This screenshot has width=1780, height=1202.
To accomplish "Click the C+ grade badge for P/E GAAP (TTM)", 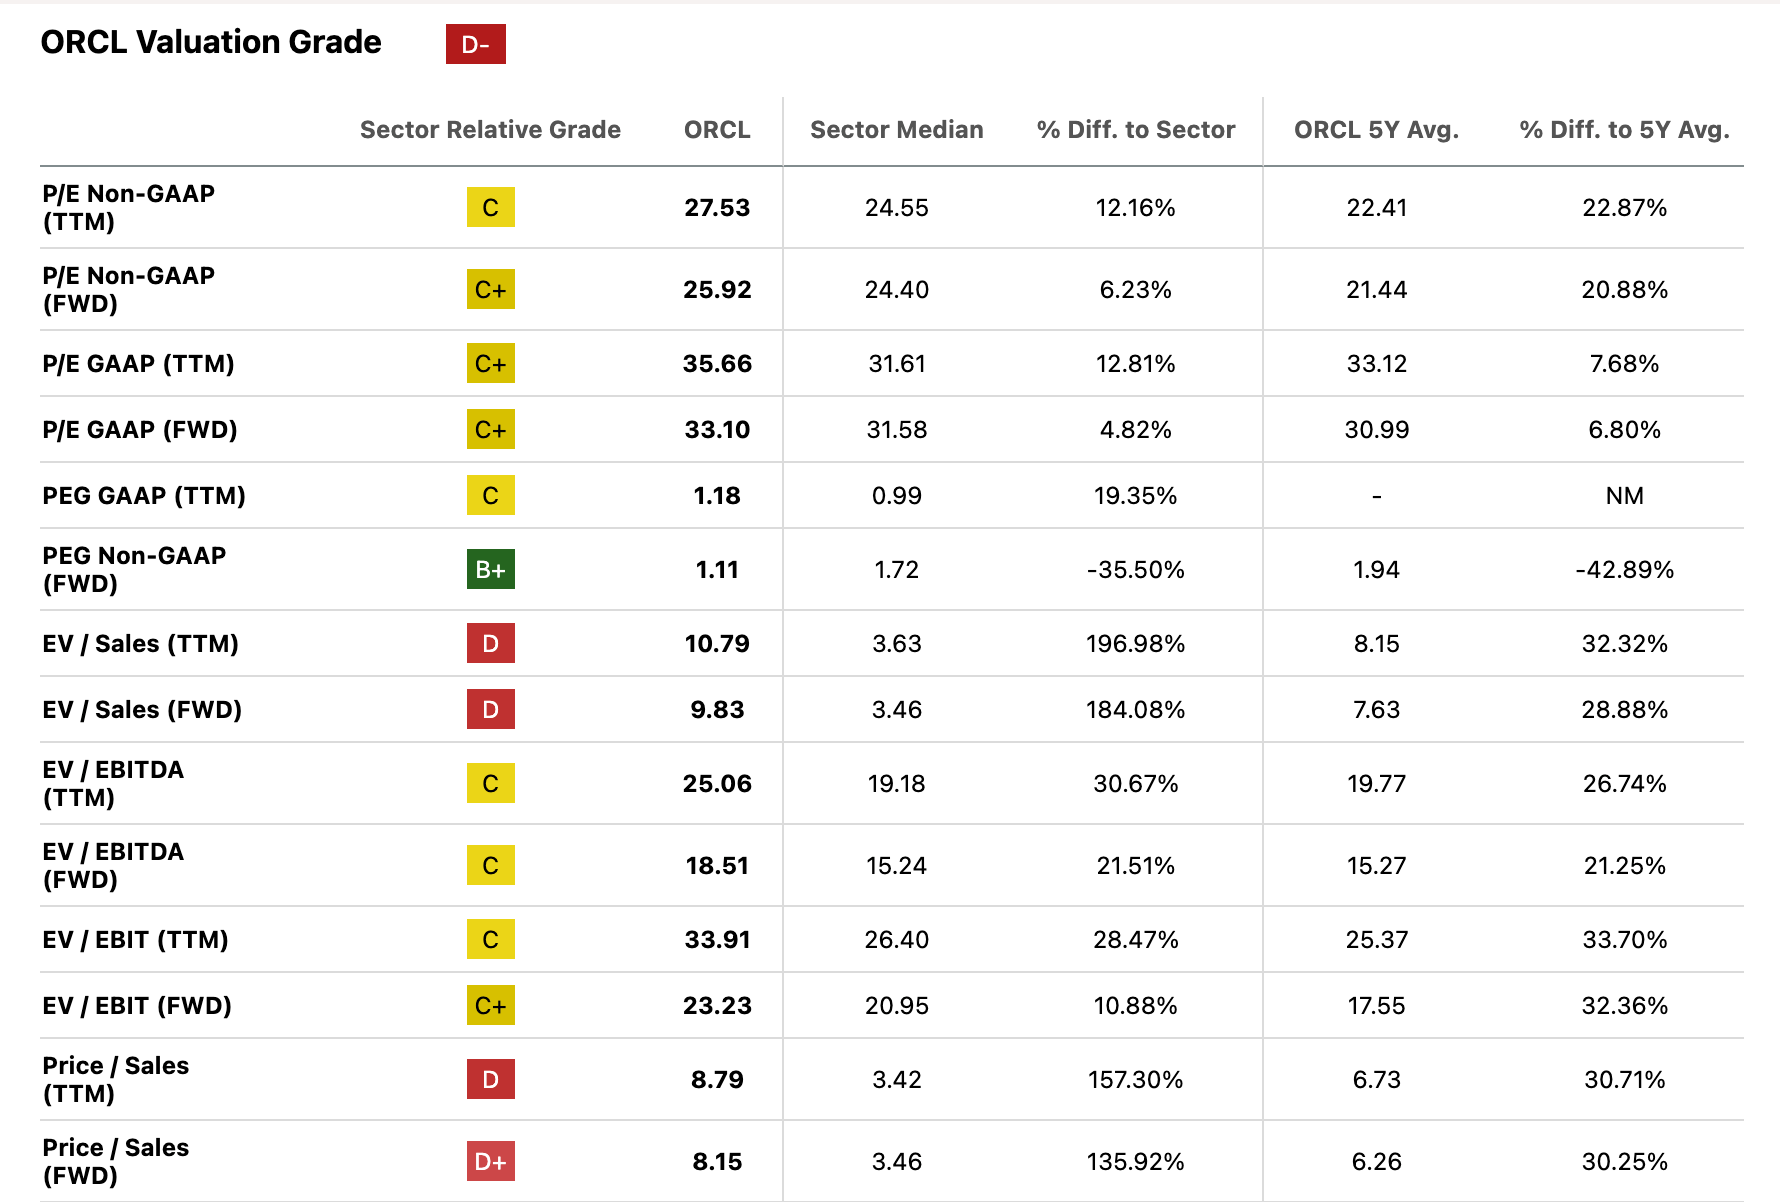I will 490,364.
